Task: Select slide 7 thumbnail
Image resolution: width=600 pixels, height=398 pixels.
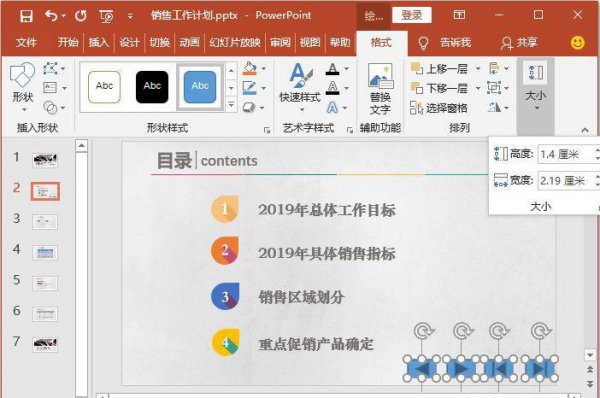Action: [x=45, y=344]
